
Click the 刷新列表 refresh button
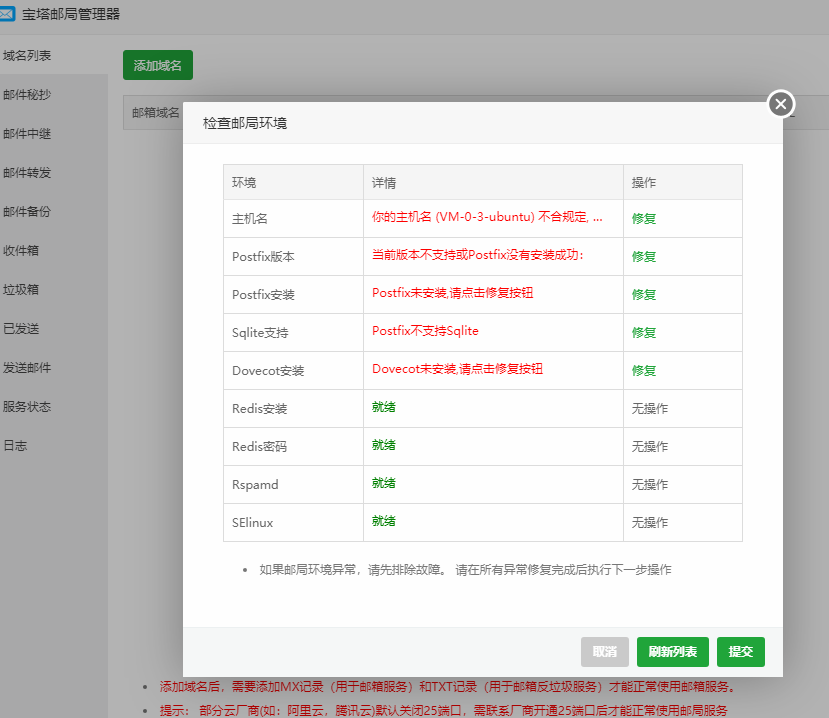[x=672, y=651]
